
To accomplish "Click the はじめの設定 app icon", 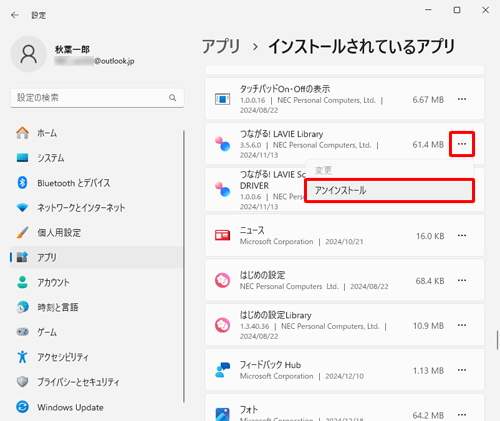I will (222, 280).
